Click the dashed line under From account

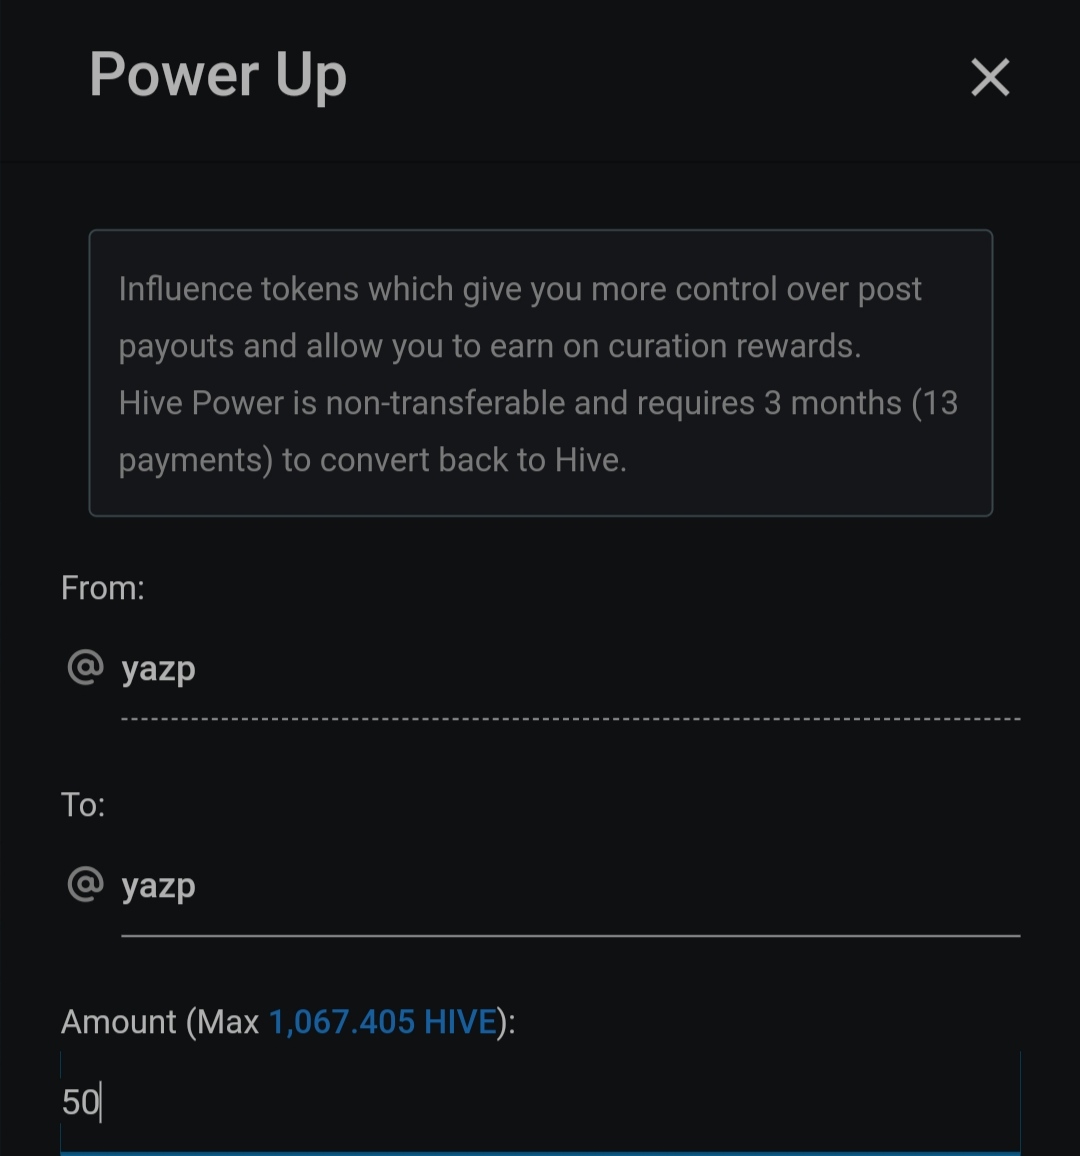coord(570,719)
